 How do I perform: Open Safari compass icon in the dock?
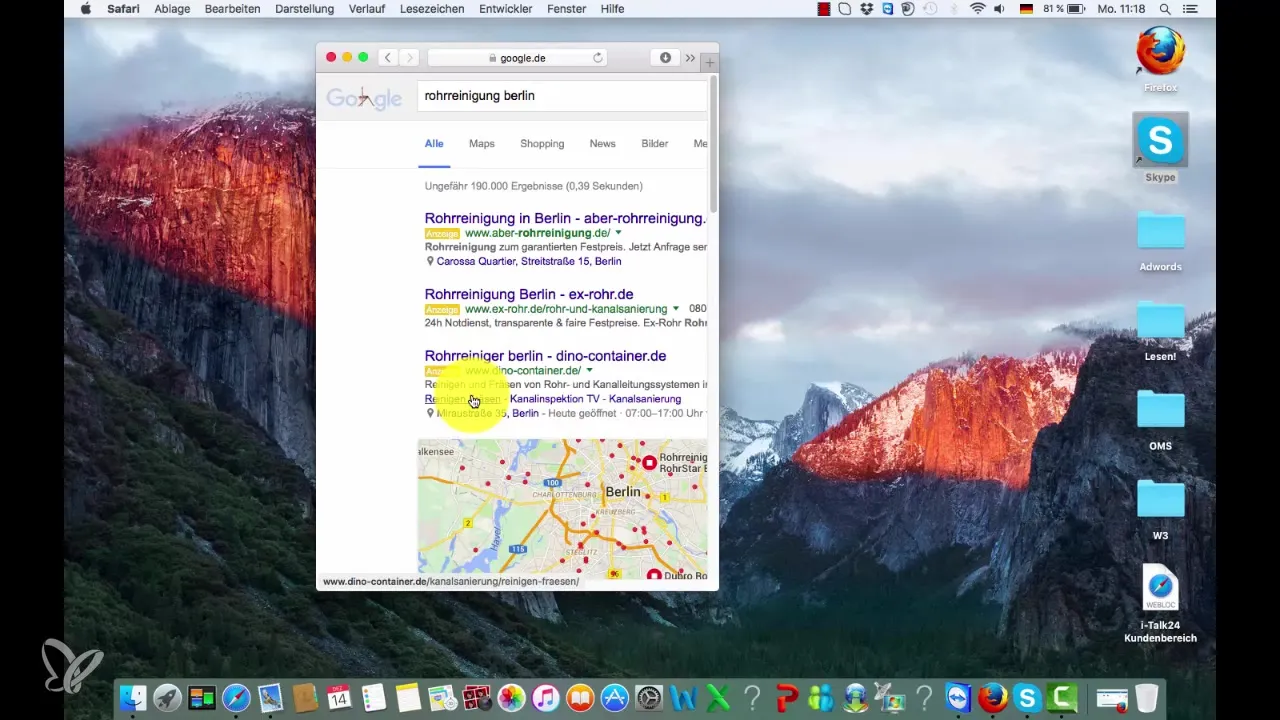(x=236, y=697)
